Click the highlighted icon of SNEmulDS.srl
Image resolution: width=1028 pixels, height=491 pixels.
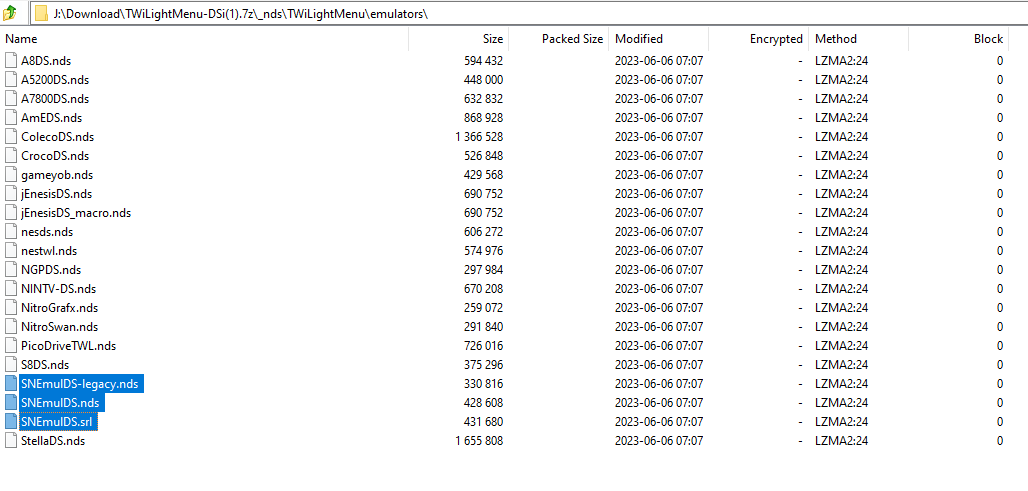(10, 422)
